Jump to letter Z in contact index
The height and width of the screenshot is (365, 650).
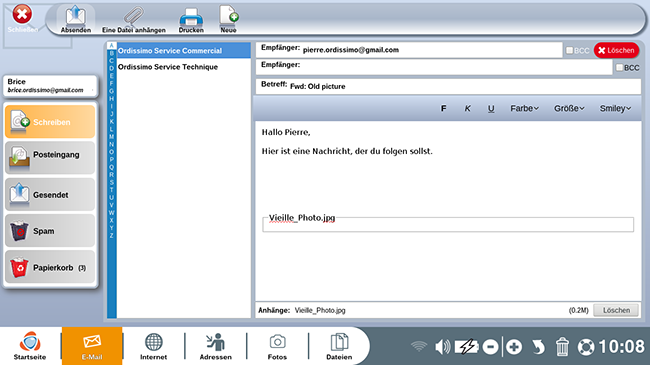click(x=111, y=235)
